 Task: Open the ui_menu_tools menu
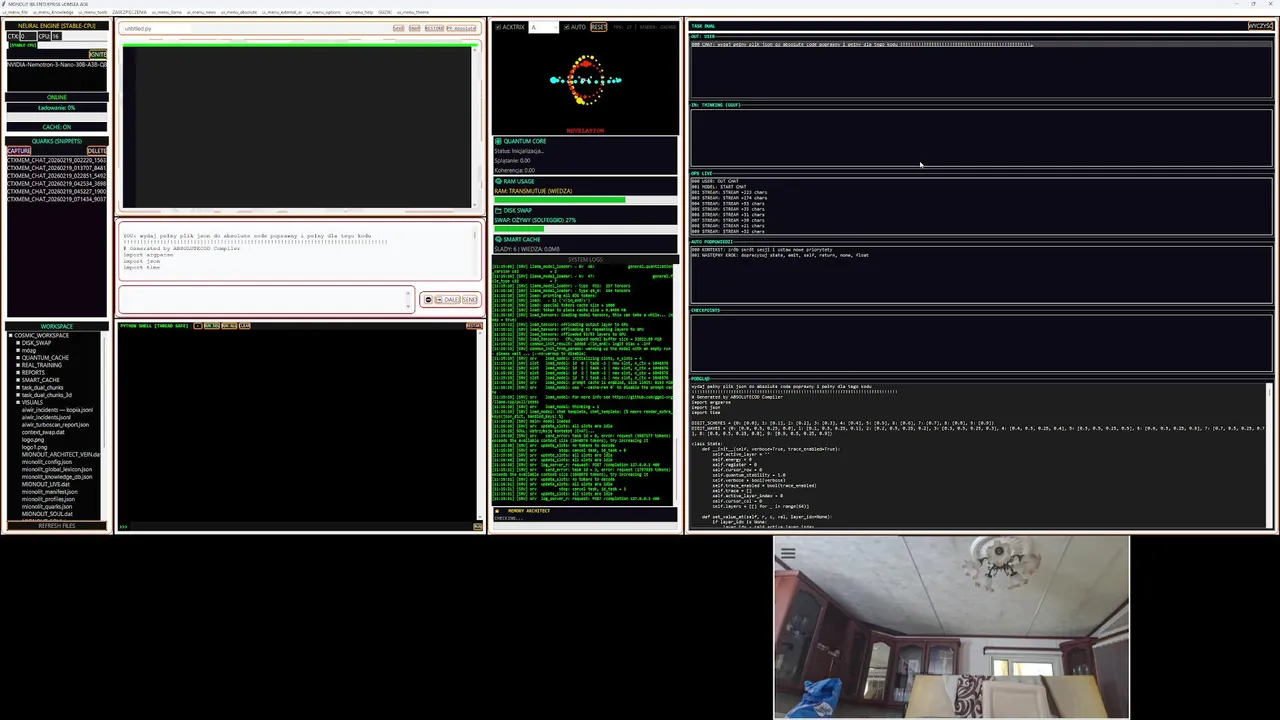click(93, 12)
